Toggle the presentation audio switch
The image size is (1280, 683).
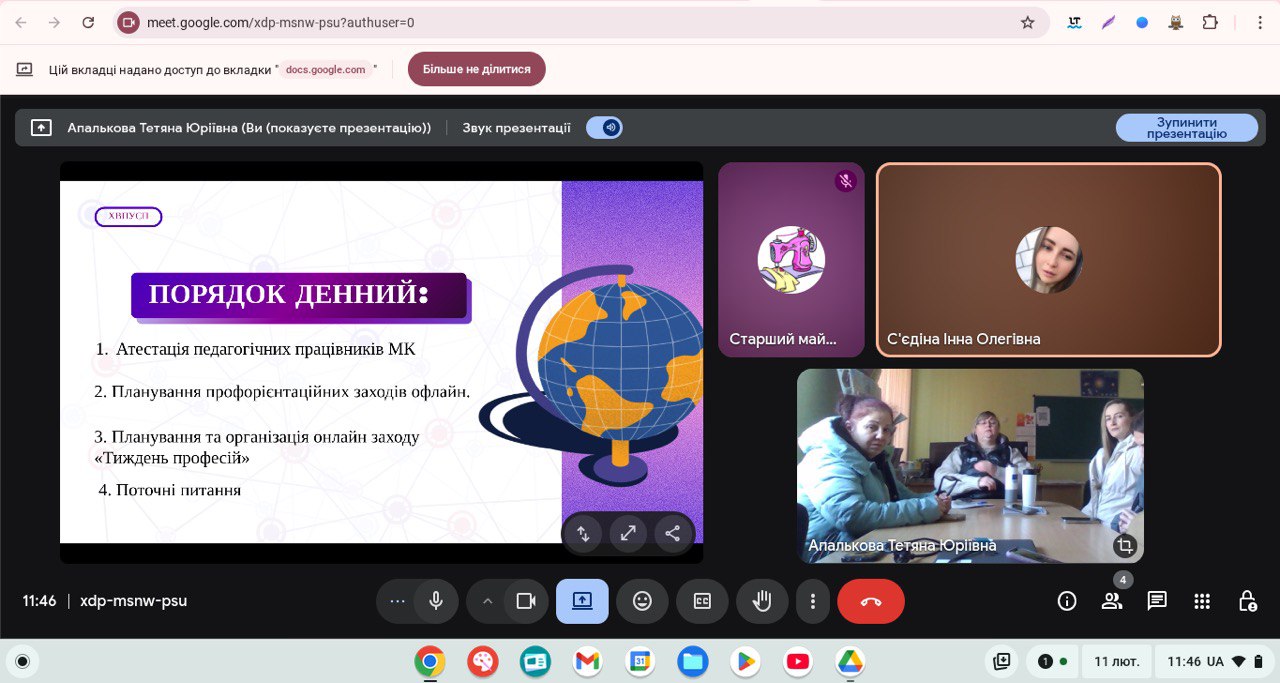pyautogui.click(x=604, y=128)
